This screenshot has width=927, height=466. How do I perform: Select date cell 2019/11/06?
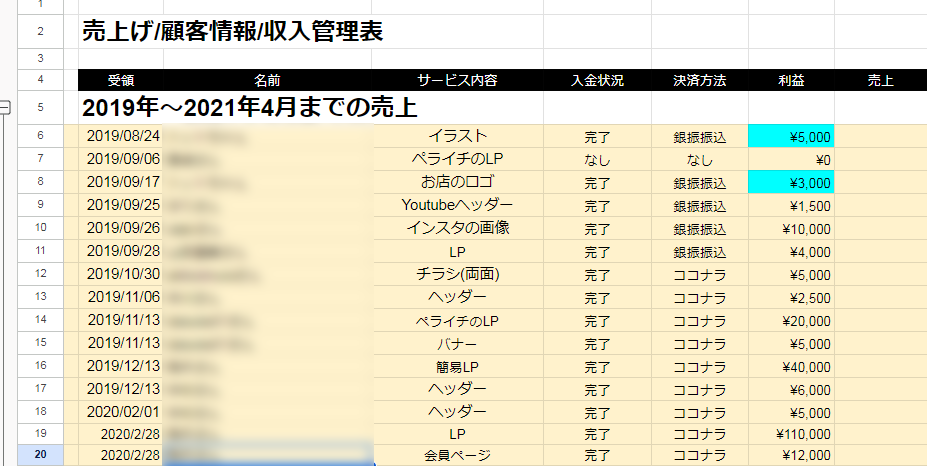coord(121,297)
